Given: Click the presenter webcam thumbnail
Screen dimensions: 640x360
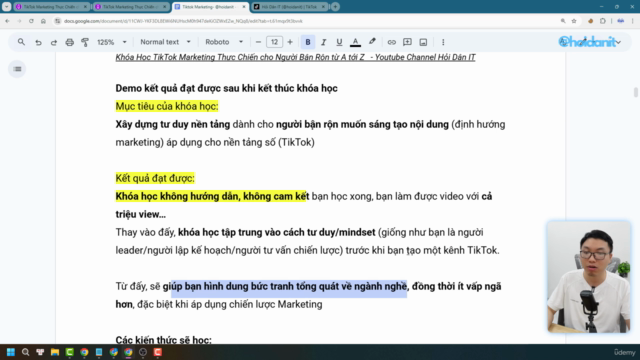Looking at the screenshot, I should coord(589,277).
